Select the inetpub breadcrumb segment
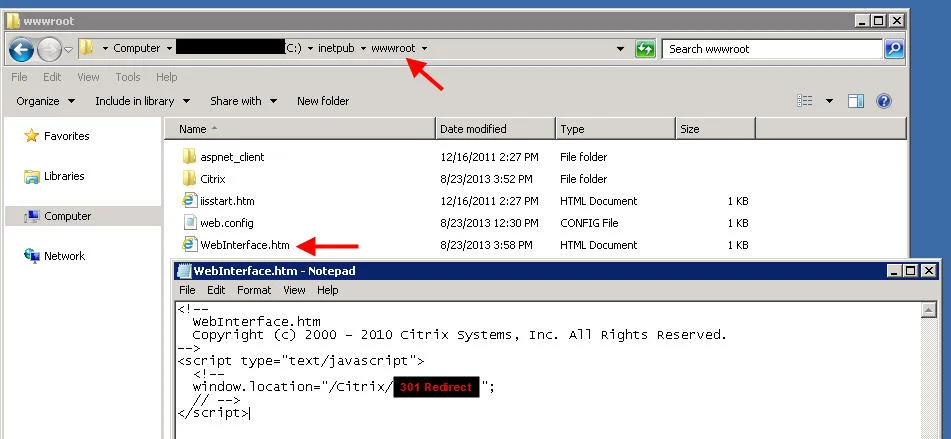951x439 pixels. (336, 48)
